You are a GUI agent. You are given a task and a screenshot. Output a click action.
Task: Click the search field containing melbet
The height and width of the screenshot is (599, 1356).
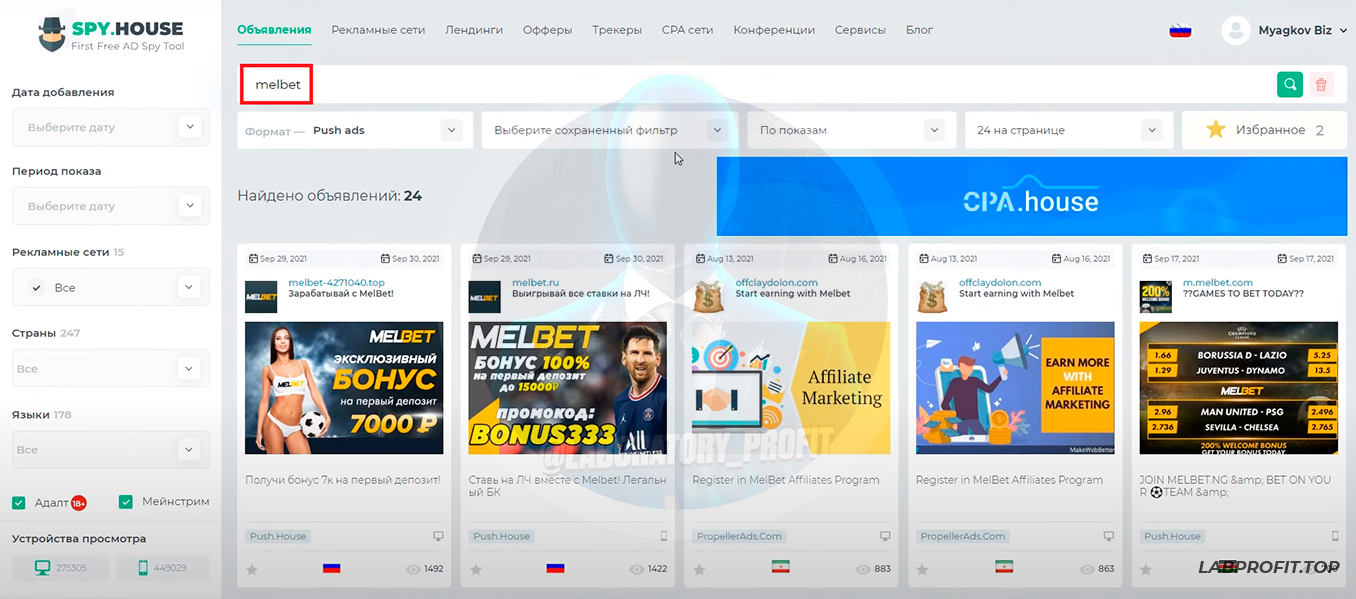(700, 85)
